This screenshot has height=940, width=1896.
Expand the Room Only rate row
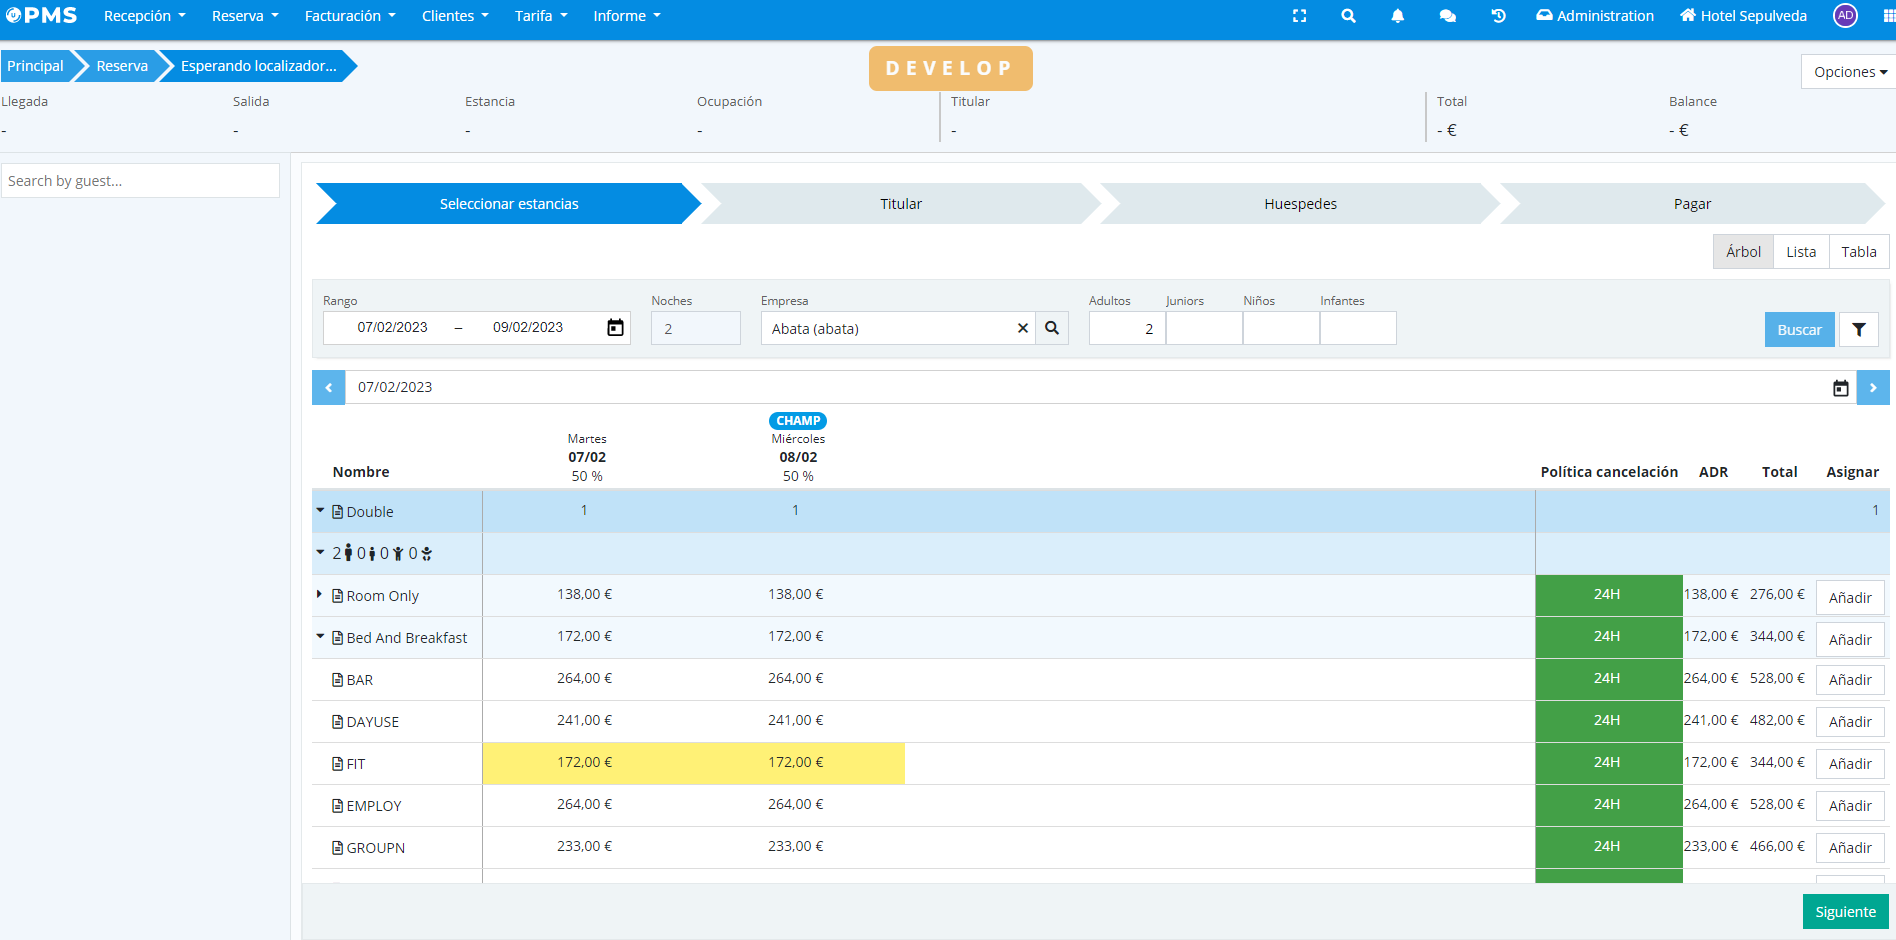(x=320, y=595)
